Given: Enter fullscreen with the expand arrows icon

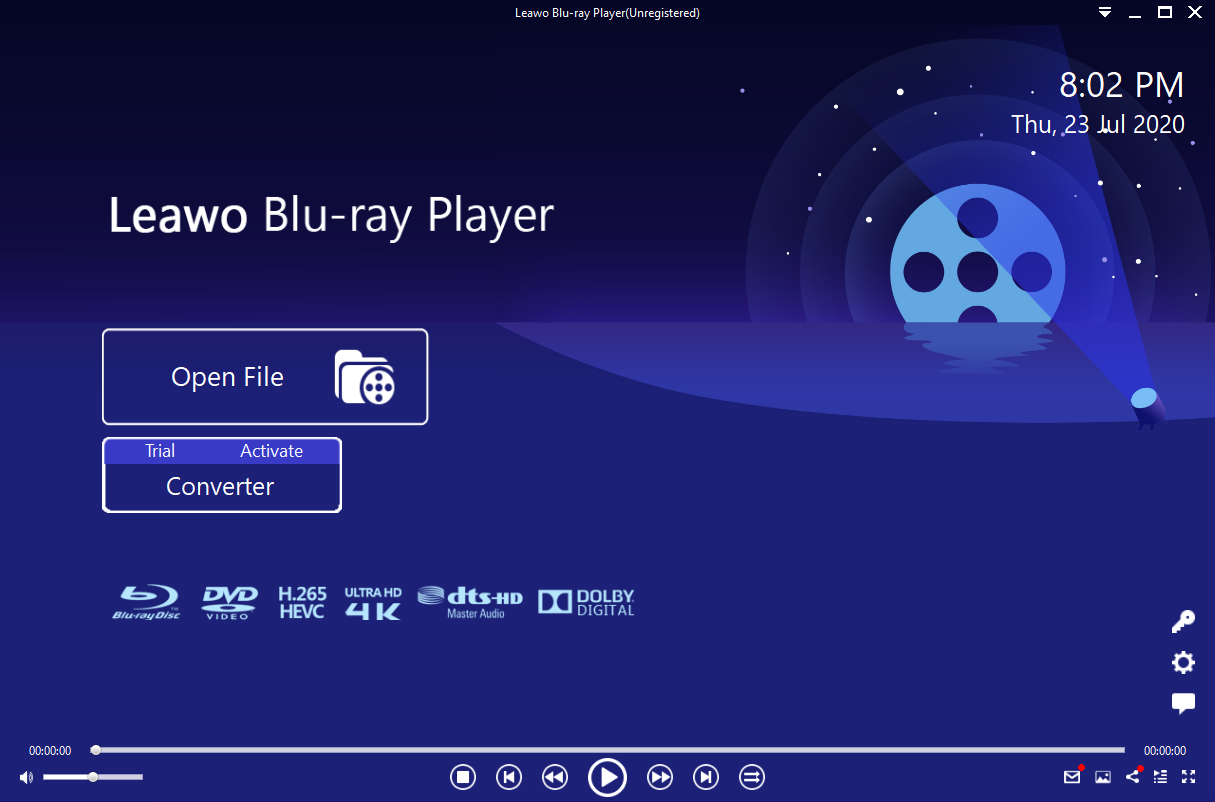Looking at the screenshot, I should pyautogui.click(x=1189, y=777).
